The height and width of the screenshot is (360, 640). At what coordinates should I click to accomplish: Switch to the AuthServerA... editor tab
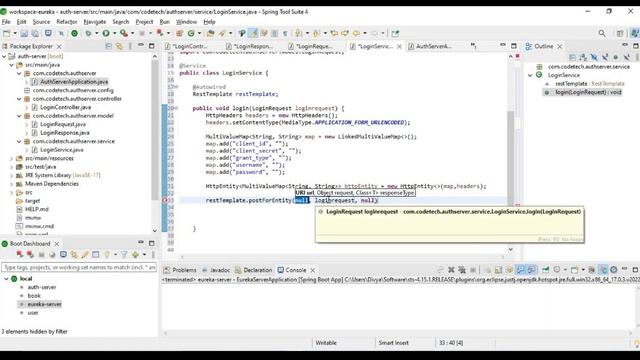[430, 46]
